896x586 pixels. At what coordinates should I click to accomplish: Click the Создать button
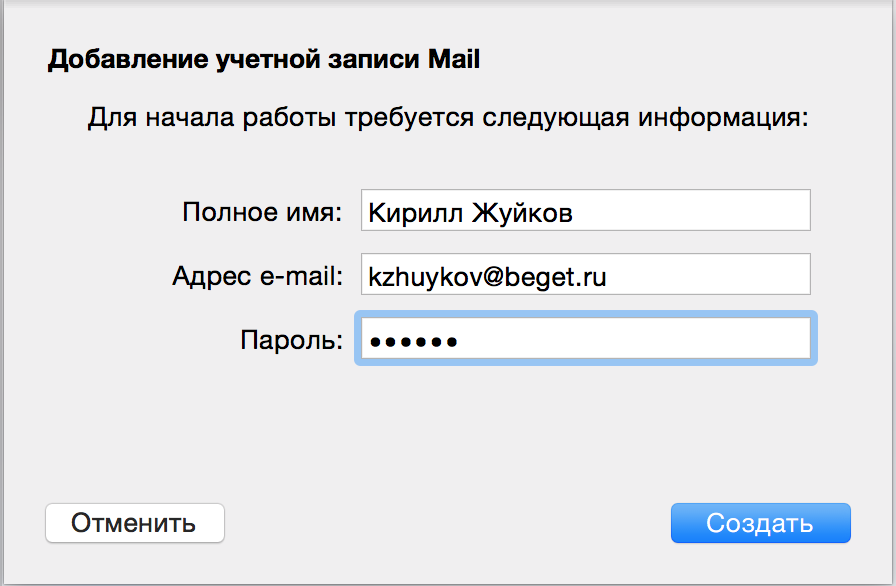(761, 523)
